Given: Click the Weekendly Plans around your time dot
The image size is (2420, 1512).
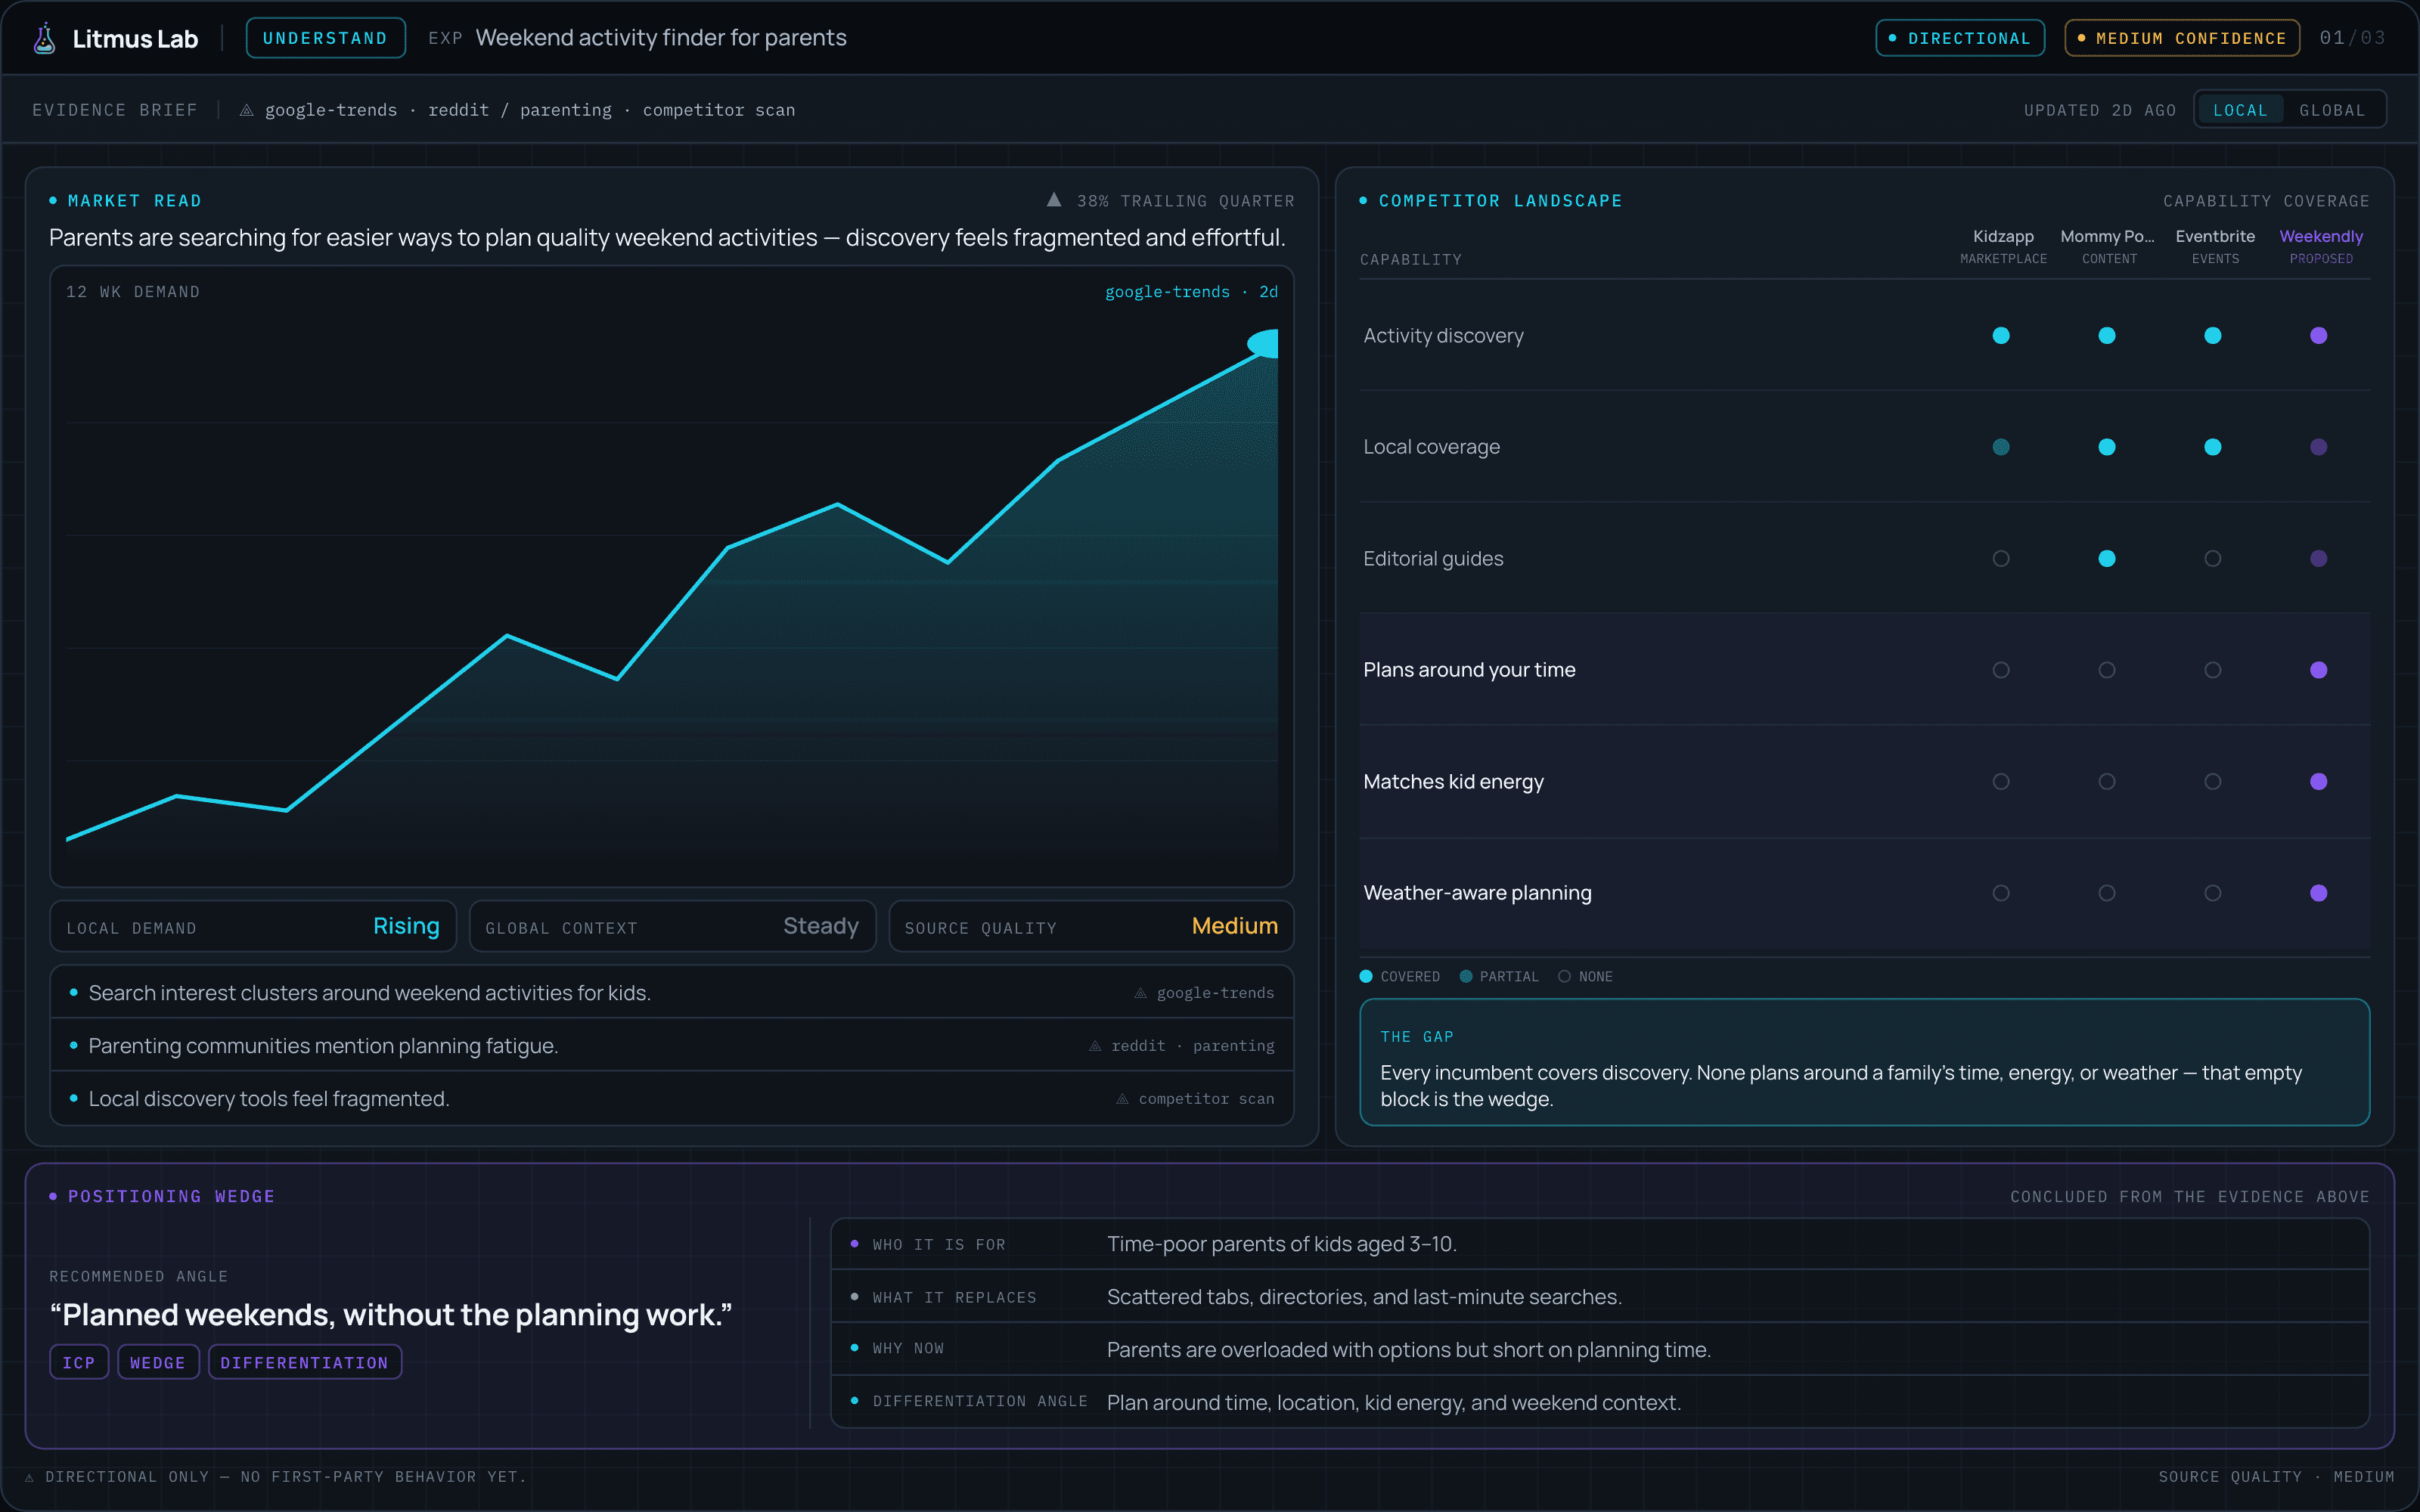Looking at the screenshot, I should [2319, 670].
